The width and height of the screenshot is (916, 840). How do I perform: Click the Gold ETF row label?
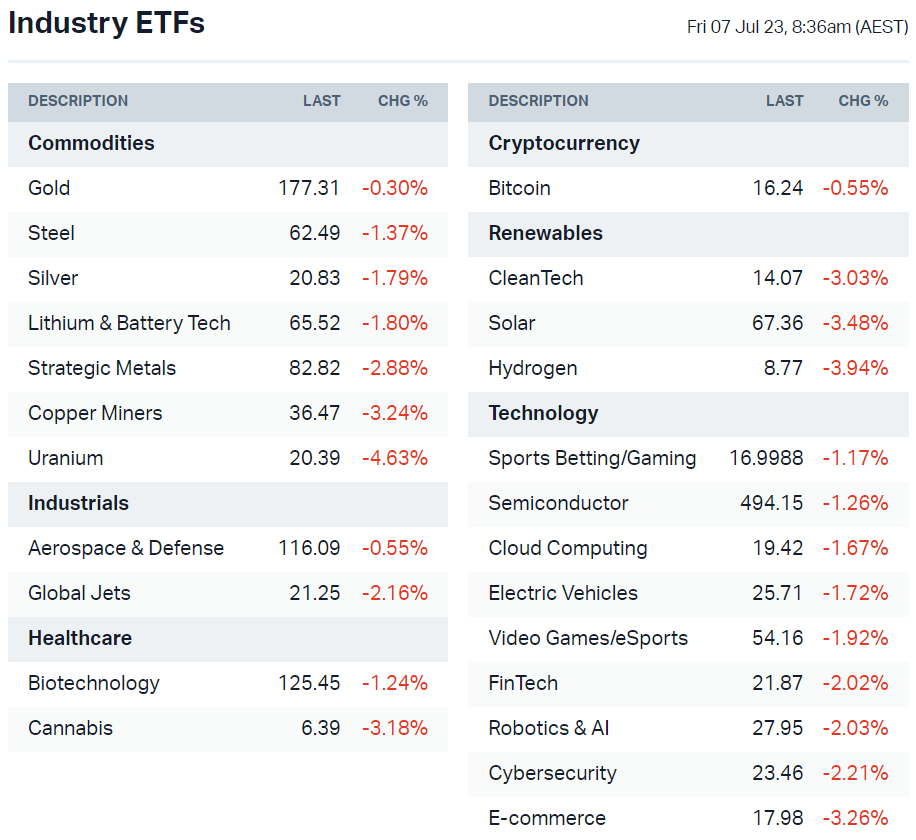click(x=49, y=188)
